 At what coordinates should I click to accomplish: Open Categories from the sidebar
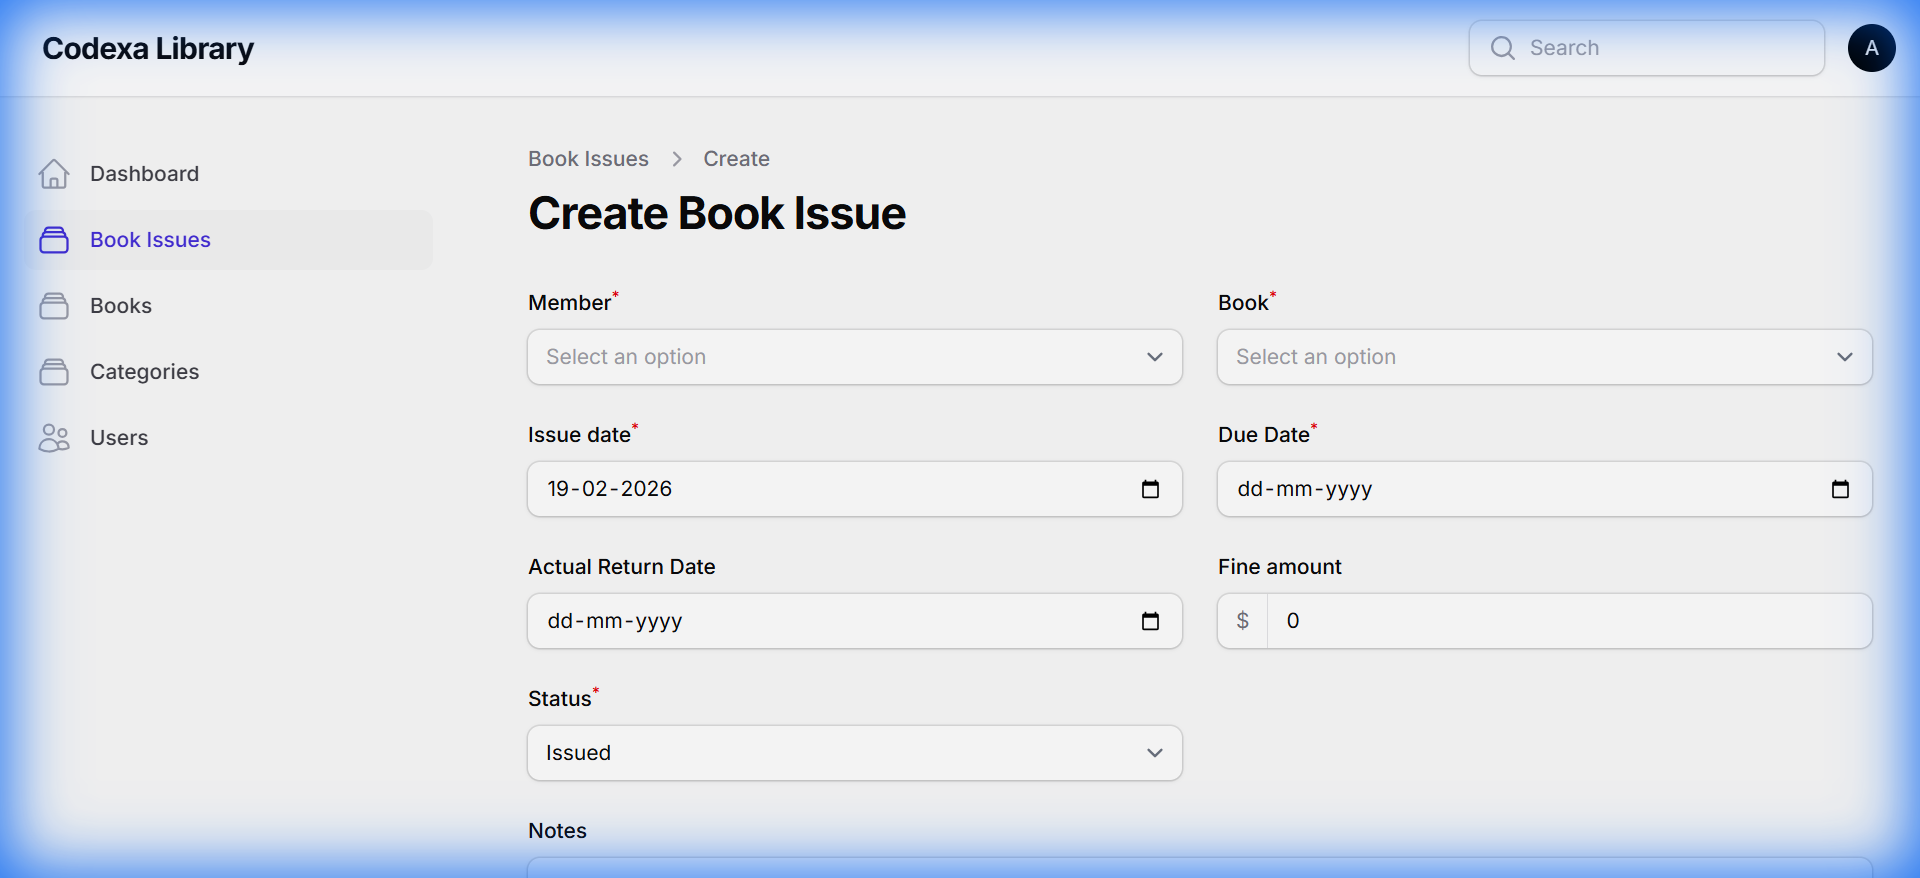coord(144,372)
